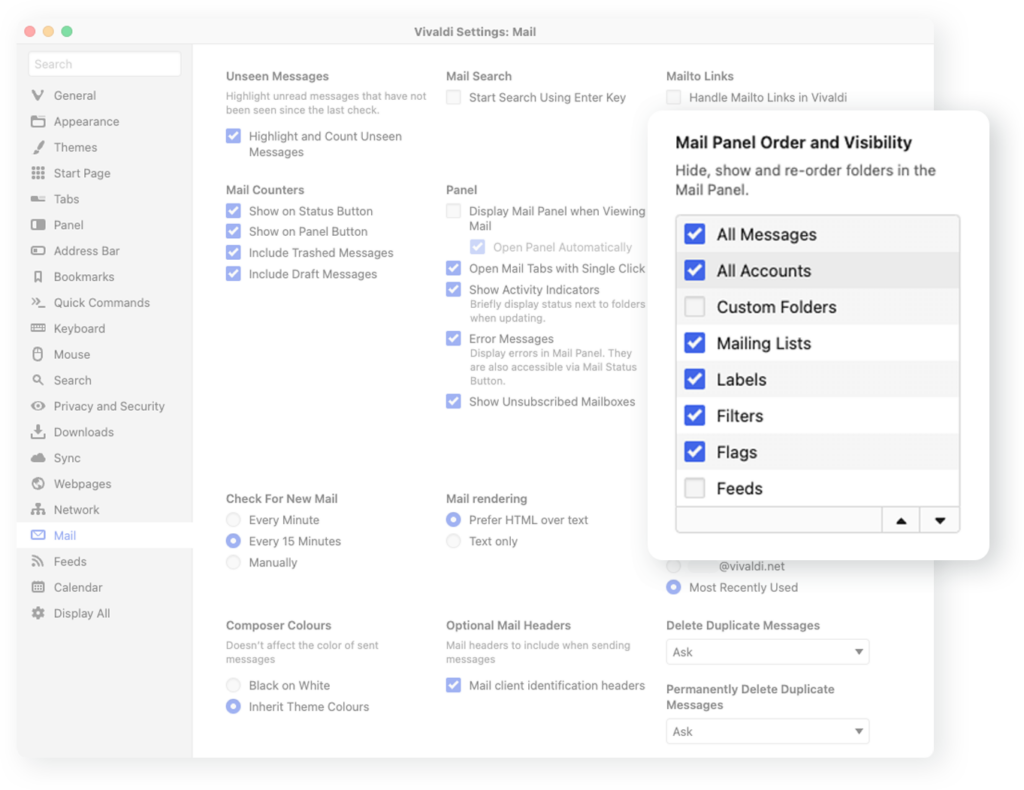
Task: Select Every 15 Minutes mail check
Action: (233, 541)
